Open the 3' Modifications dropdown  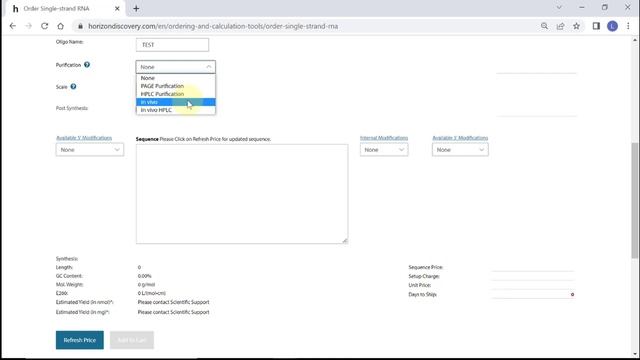pos(460,150)
